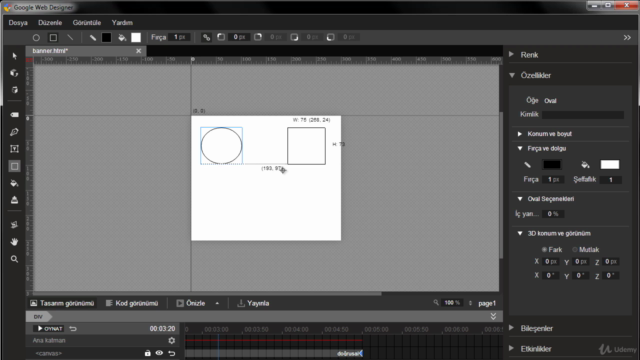Select the Shape tool in sidebar
The width and height of the screenshot is (640, 360).
[x=14, y=166]
